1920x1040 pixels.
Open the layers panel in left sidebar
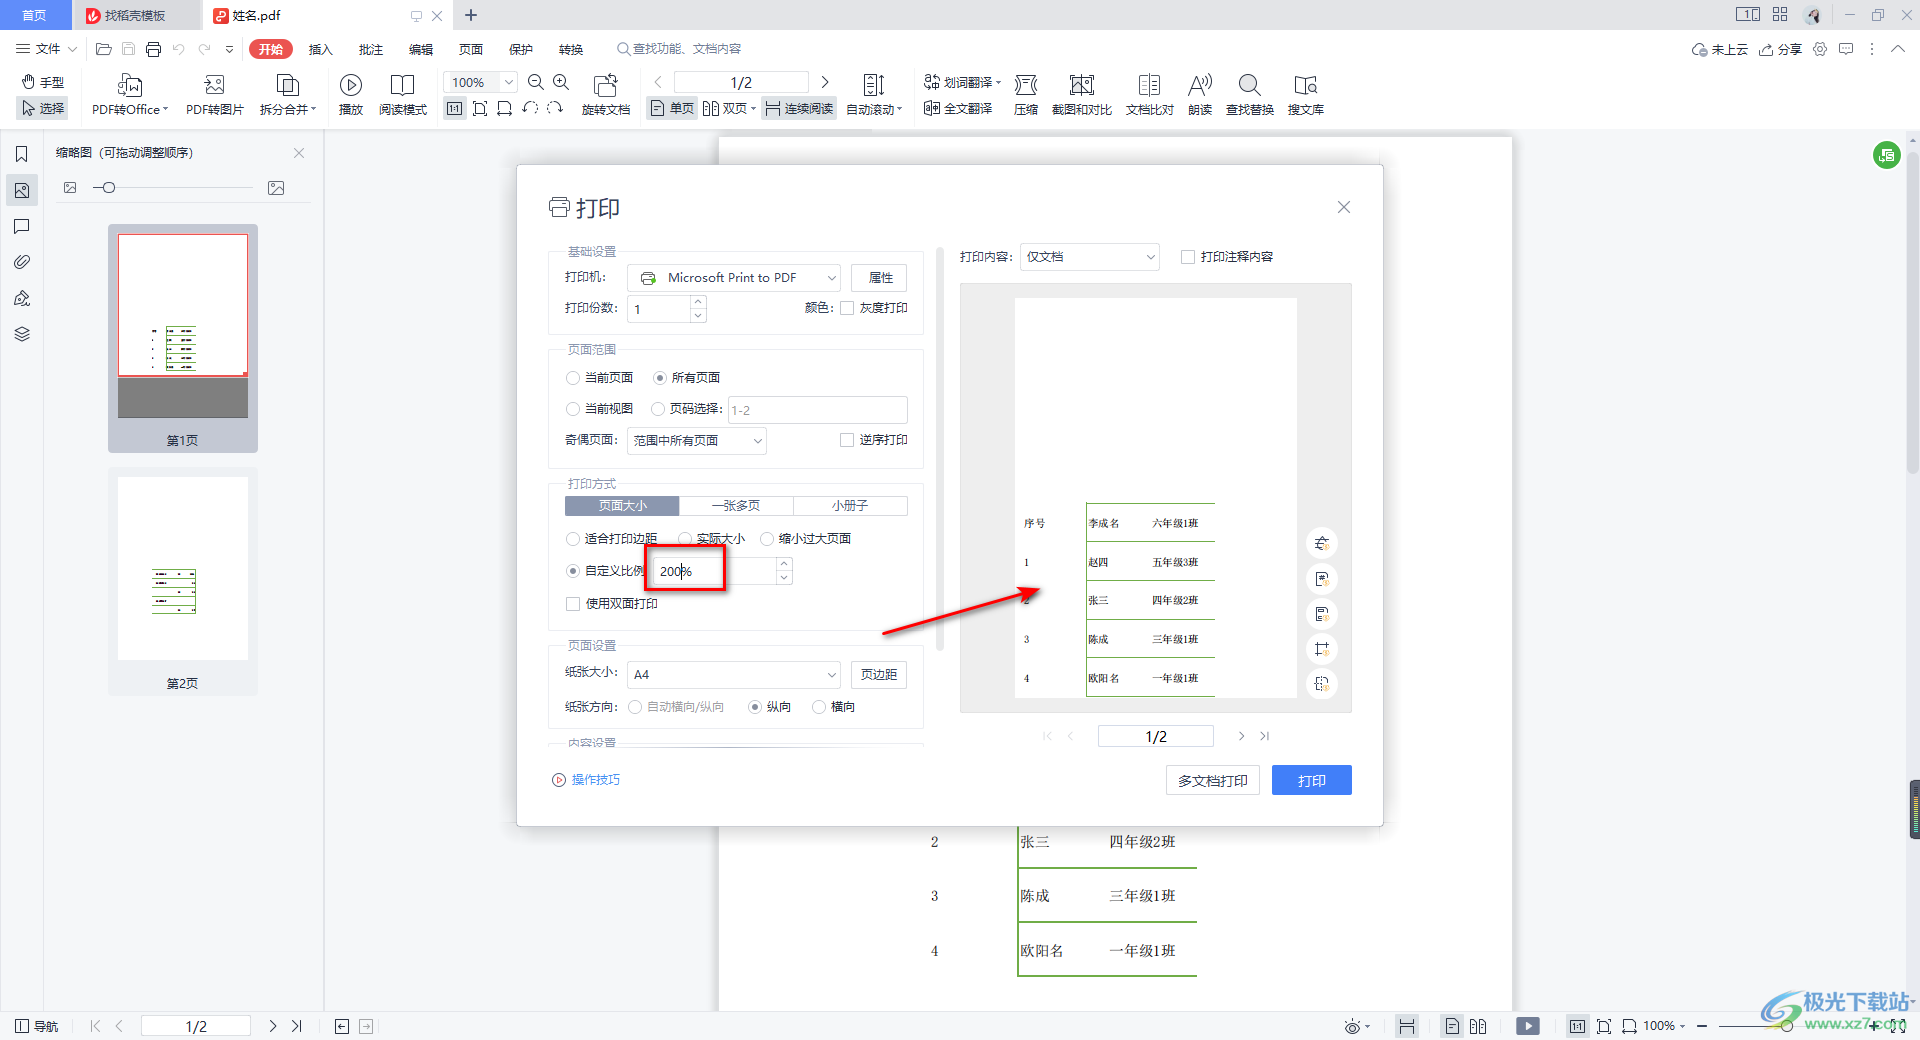tap(21, 334)
